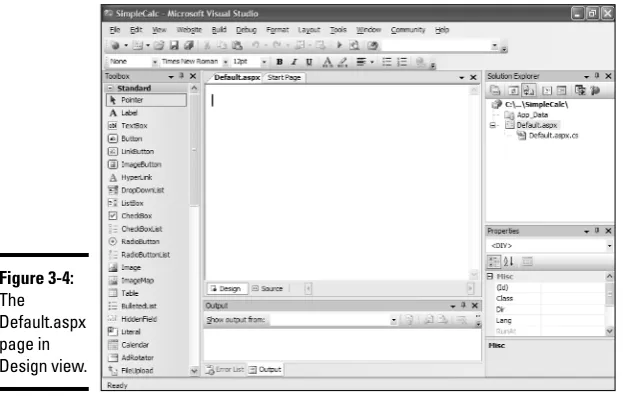Insert numbered list from formatting toolbar
This screenshot has width=623, height=396.
402,62
